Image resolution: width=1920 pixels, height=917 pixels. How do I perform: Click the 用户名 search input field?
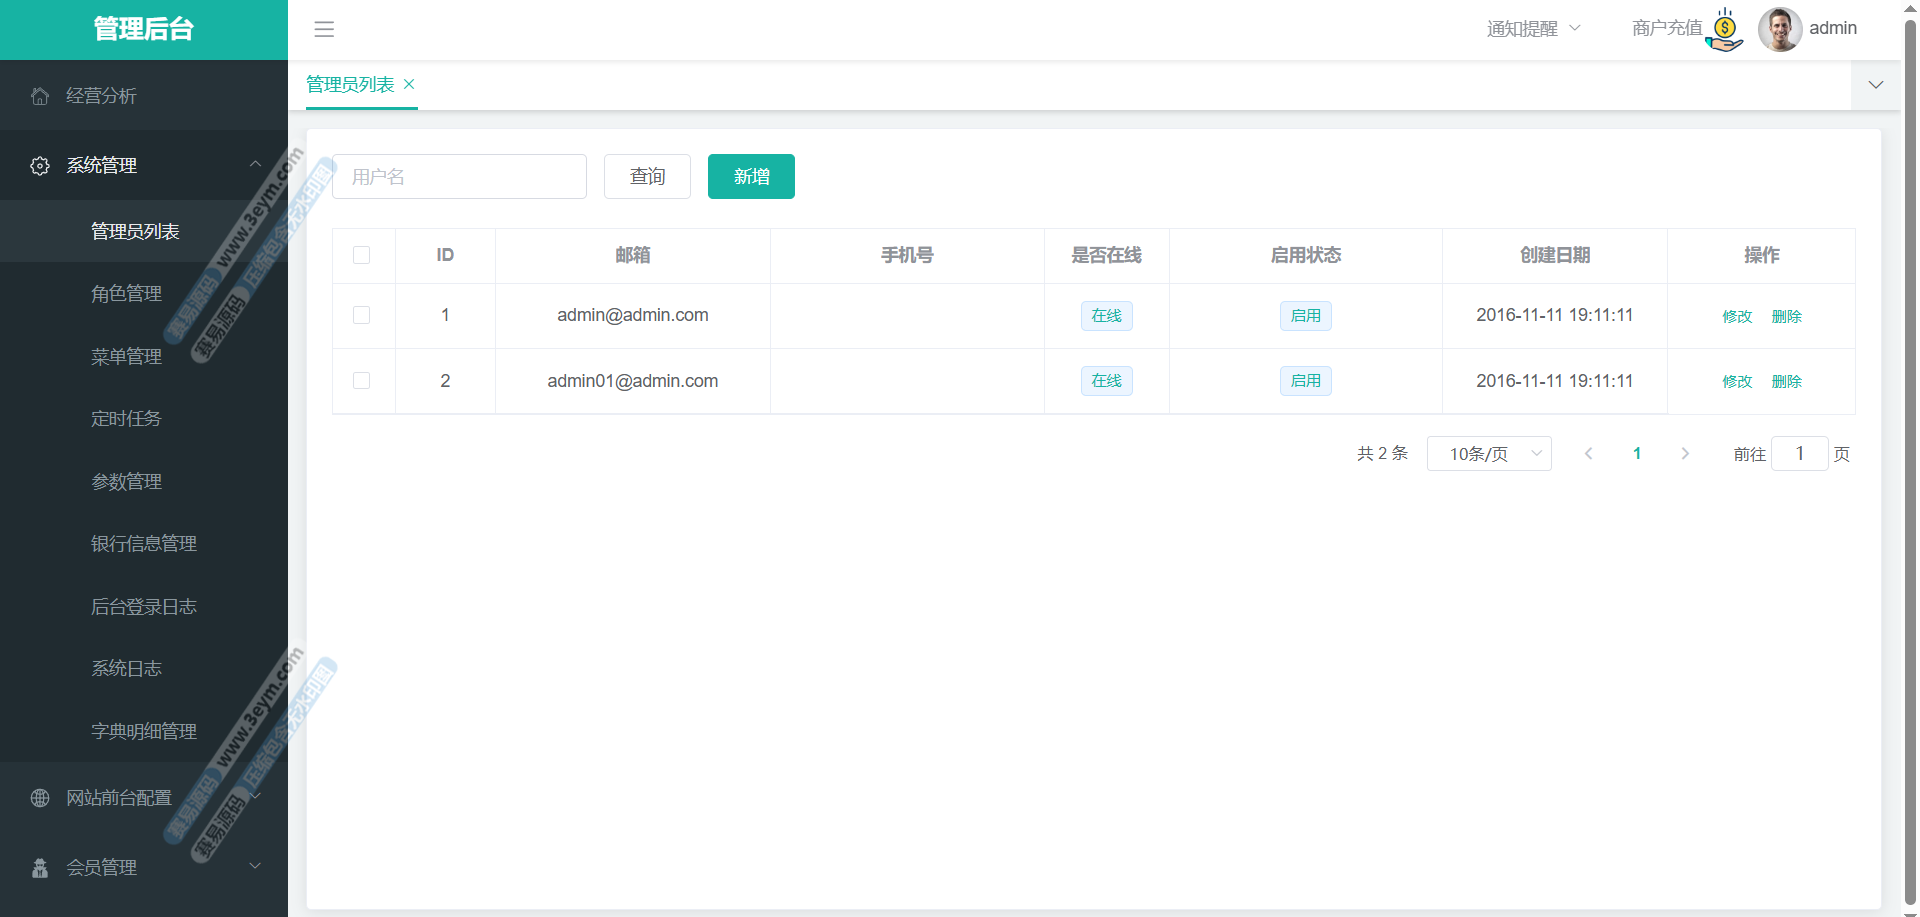coord(459,177)
